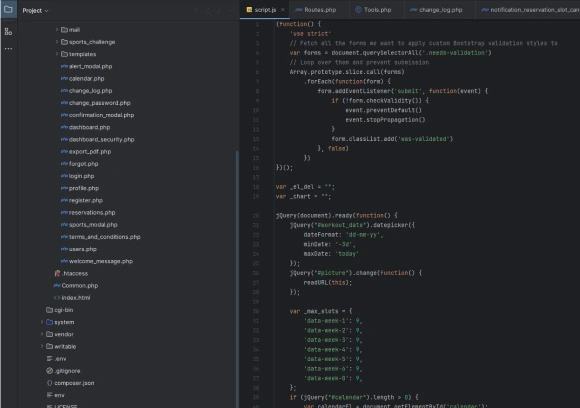The width and height of the screenshot is (580, 408).
Task: Click the script.js tab file icon
Action: 249,10
